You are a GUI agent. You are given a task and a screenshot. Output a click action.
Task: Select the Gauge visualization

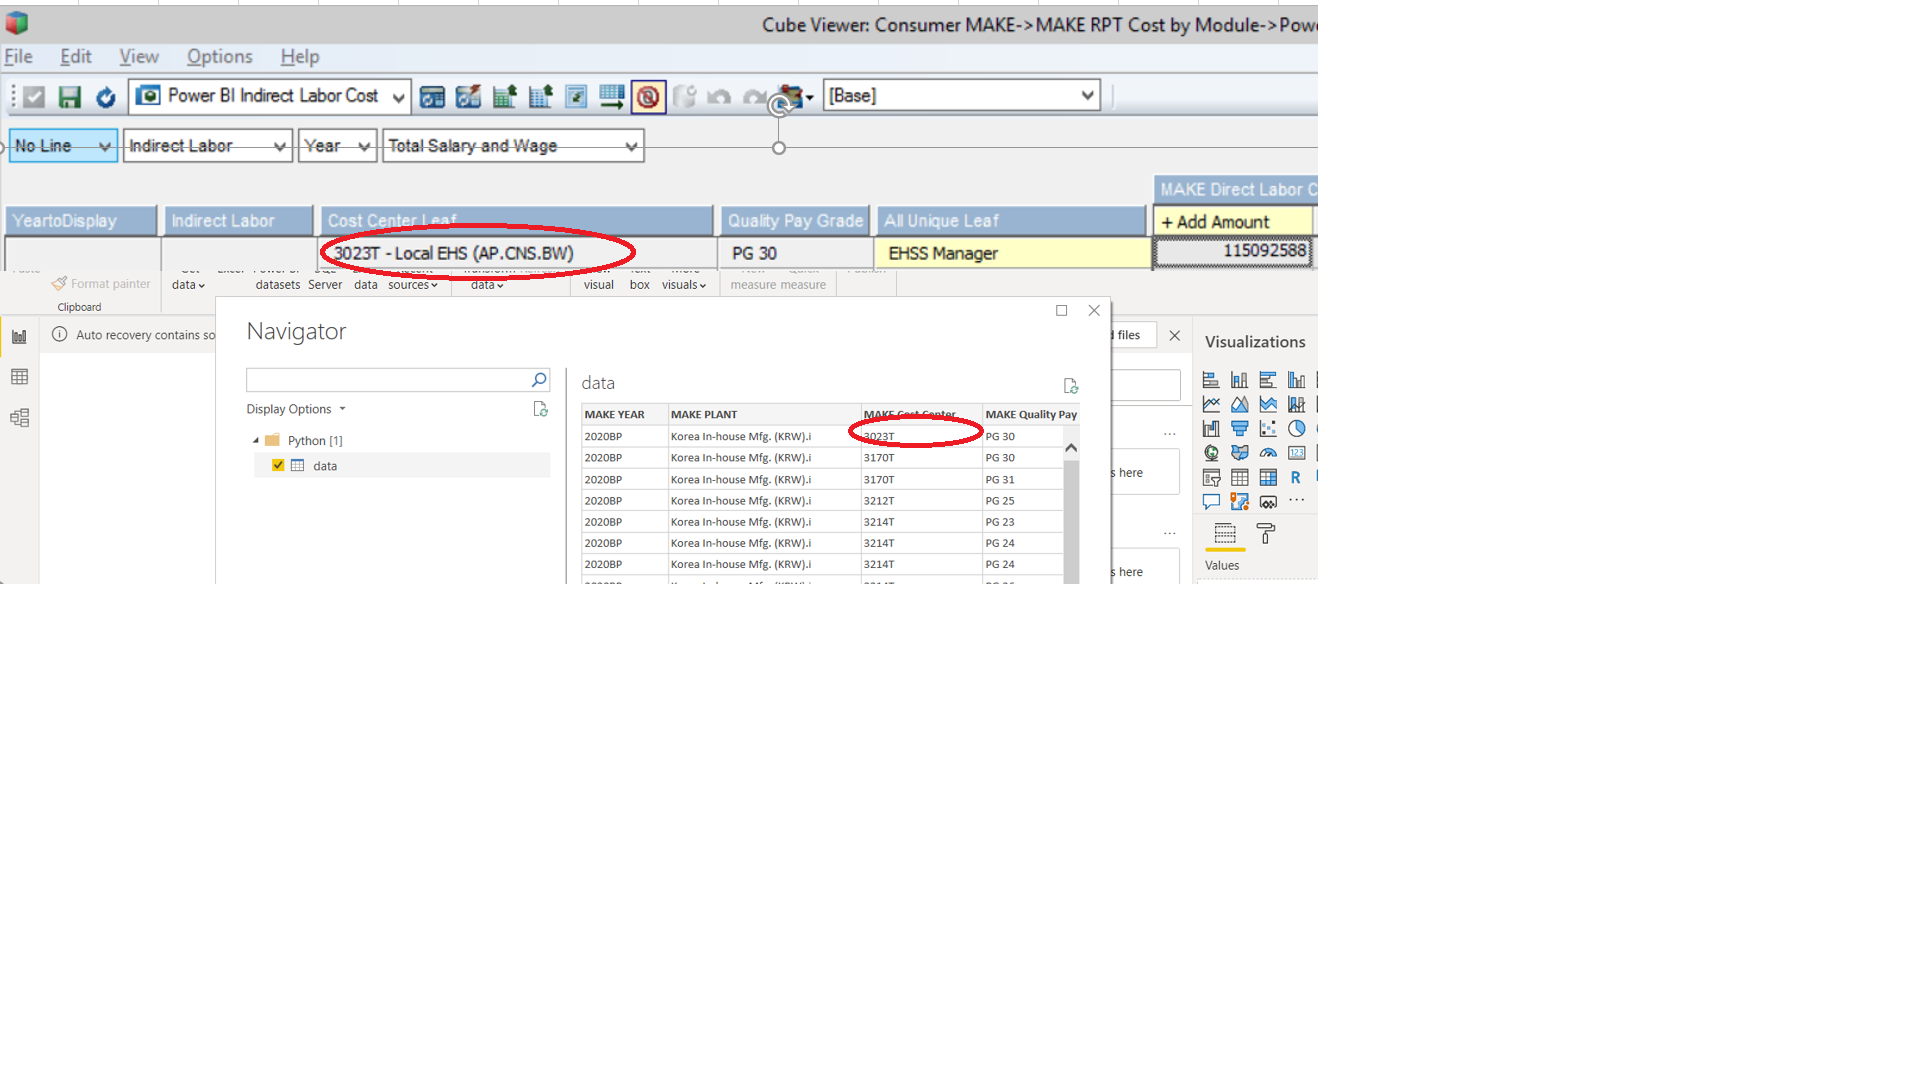[x=1268, y=453]
